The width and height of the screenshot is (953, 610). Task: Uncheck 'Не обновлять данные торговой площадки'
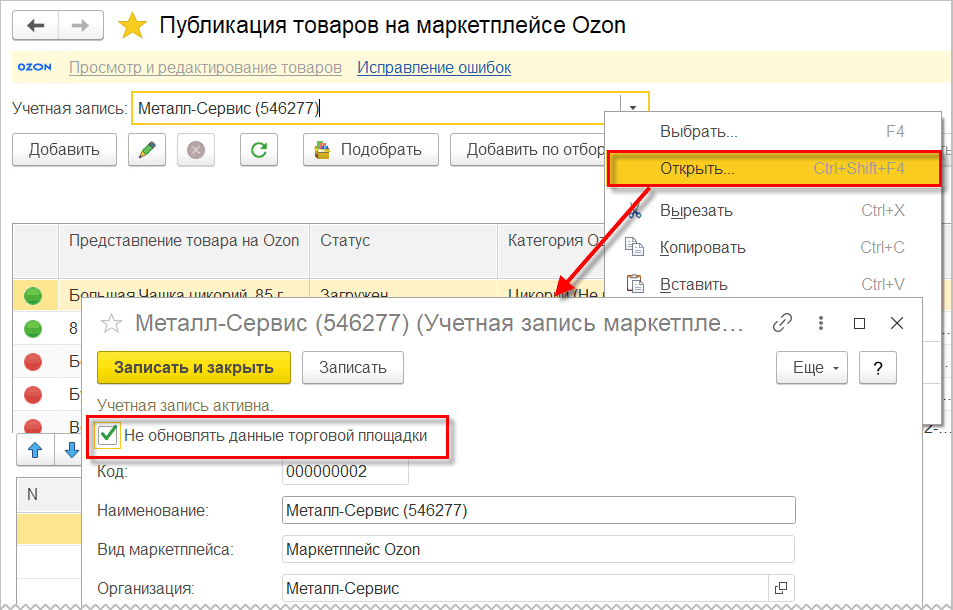click(x=108, y=435)
